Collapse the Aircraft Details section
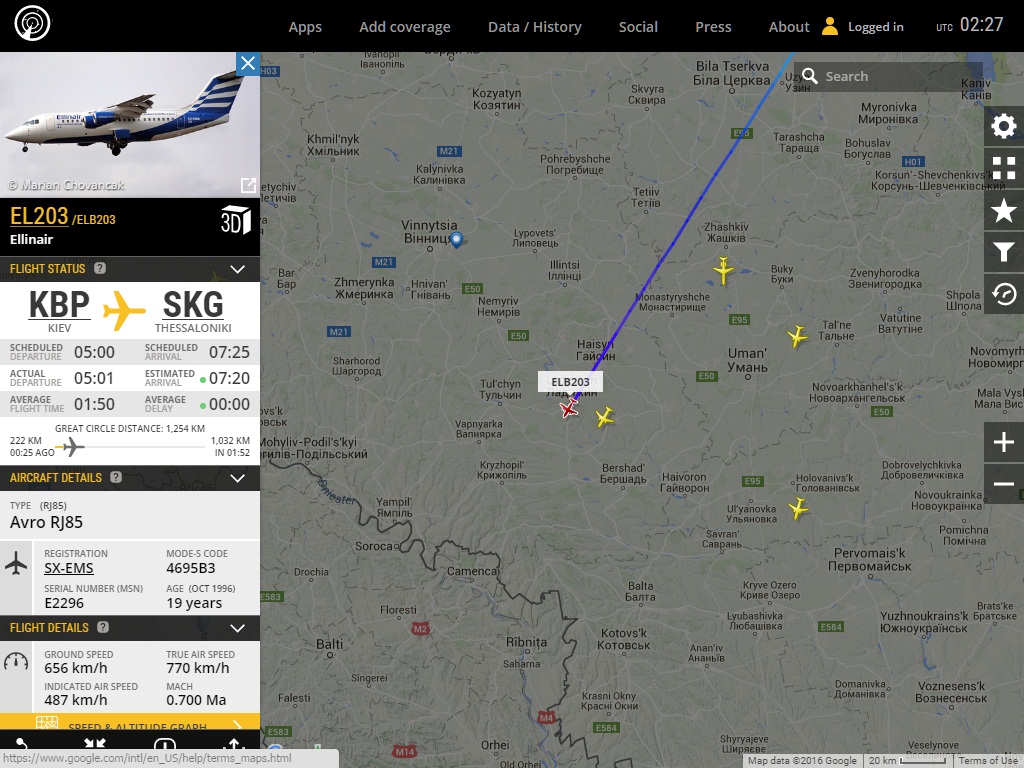This screenshot has height=768, width=1024. (x=238, y=478)
